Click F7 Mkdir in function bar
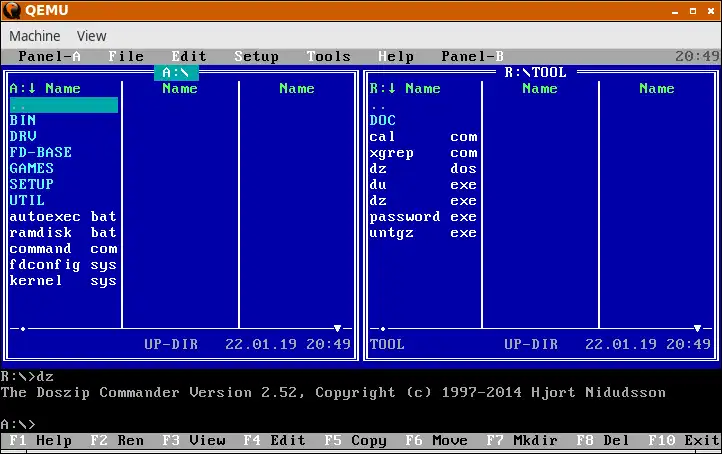This screenshot has width=722, height=454. 522,441
